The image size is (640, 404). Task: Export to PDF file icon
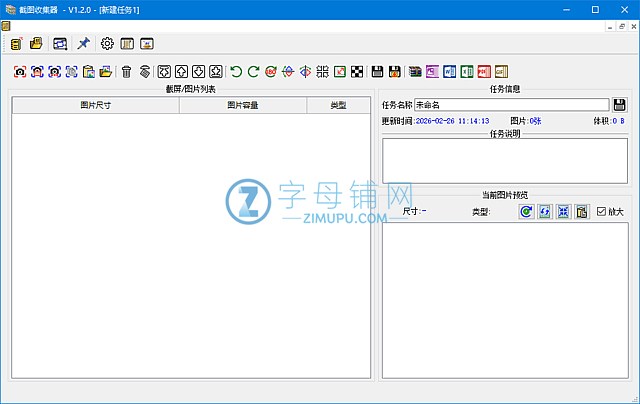[483, 71]
